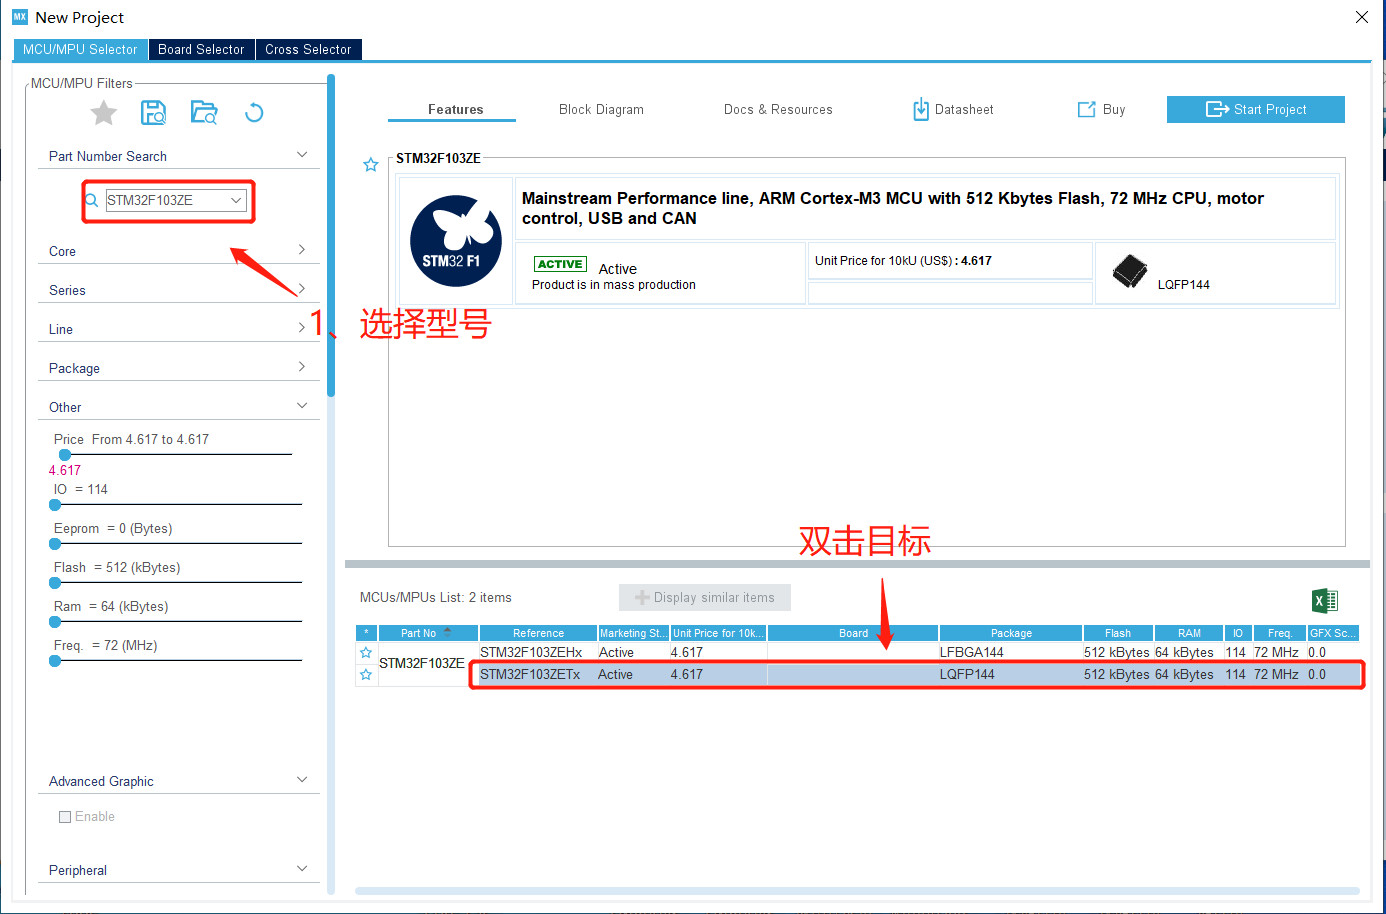Click the Flash slider handle

(55, 583)
